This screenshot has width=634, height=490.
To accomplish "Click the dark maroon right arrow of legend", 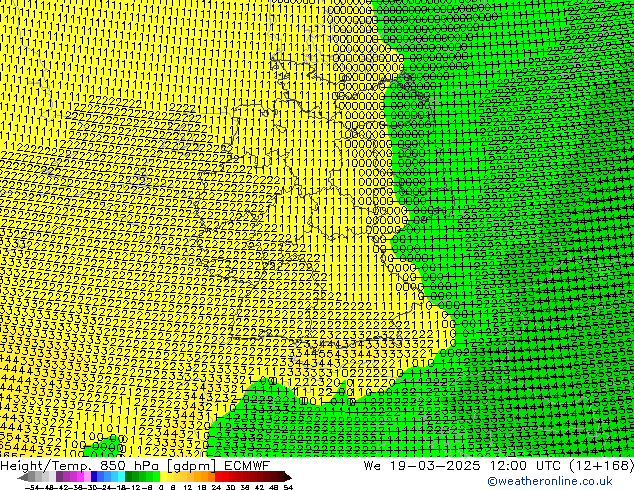I will (288, 477).
